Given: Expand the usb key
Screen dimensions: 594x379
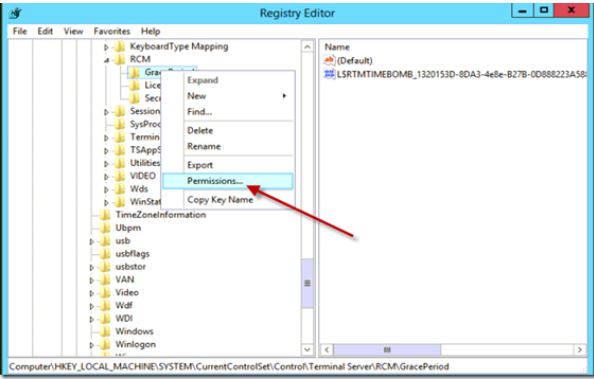Looking at the screenshot, I should pyautogui.click(x=92, y=241).
